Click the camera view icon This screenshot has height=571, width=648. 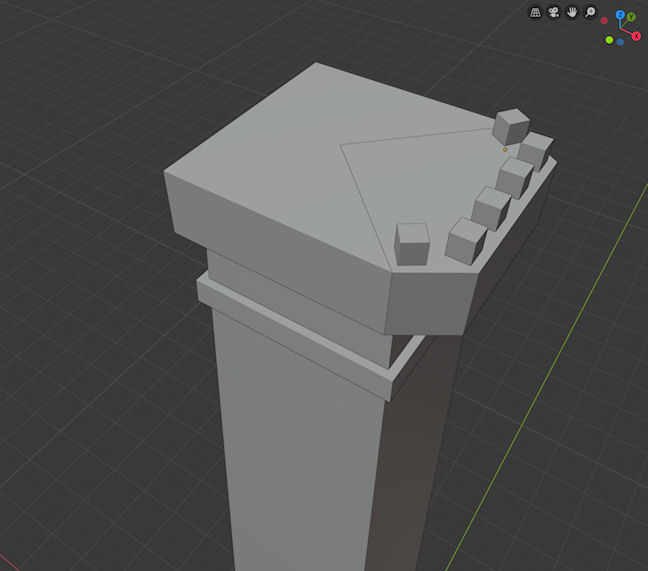[x=554, y=13]
